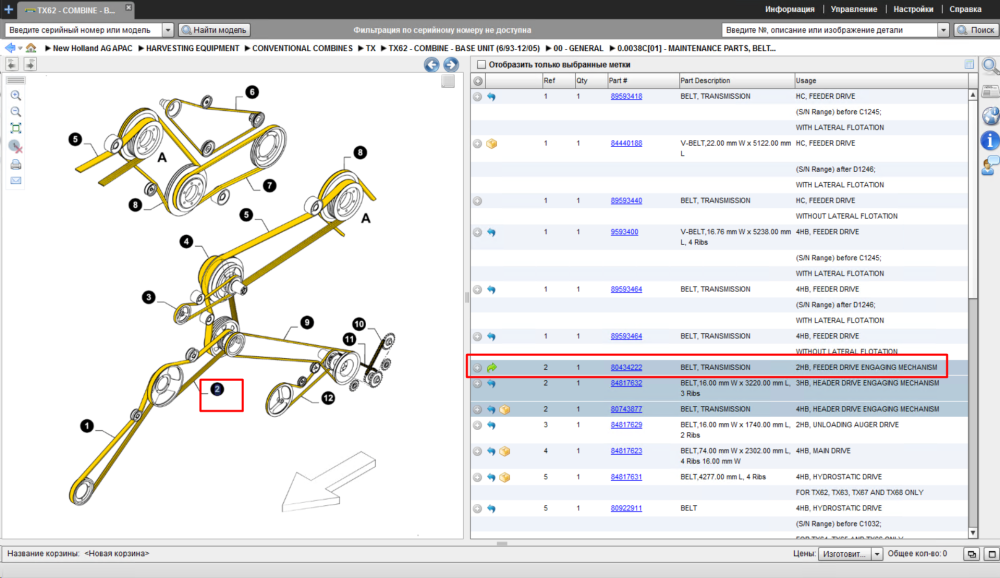Clear selected callouts on the diagram
This screenshot has width=1000, height=578.
click(16, 147)
